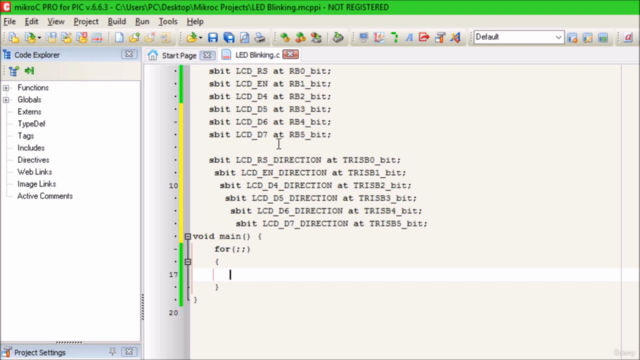Close the Code Explorer panel
The height and width of the screenshot is (360, 640).
129,54
